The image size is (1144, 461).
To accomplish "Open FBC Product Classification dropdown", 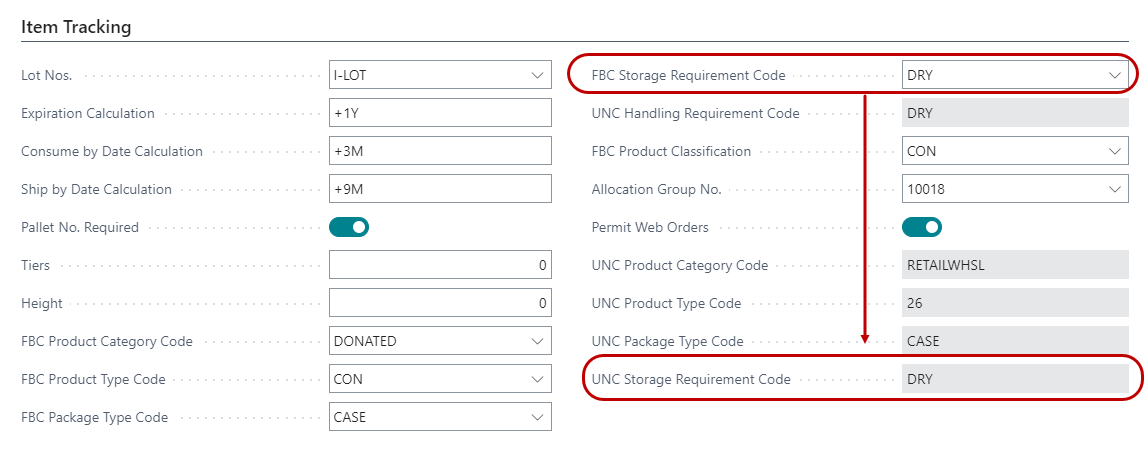I will coord(1115,151).
